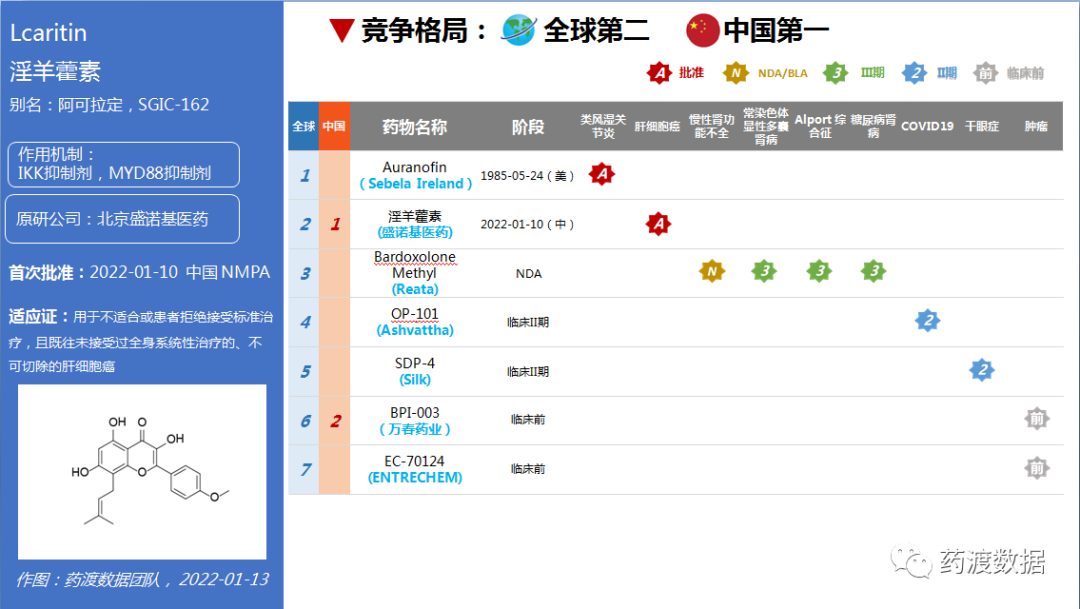Expand the COVID19 column header
This screenshot has width=1080, height=609.
coord(926,126)
